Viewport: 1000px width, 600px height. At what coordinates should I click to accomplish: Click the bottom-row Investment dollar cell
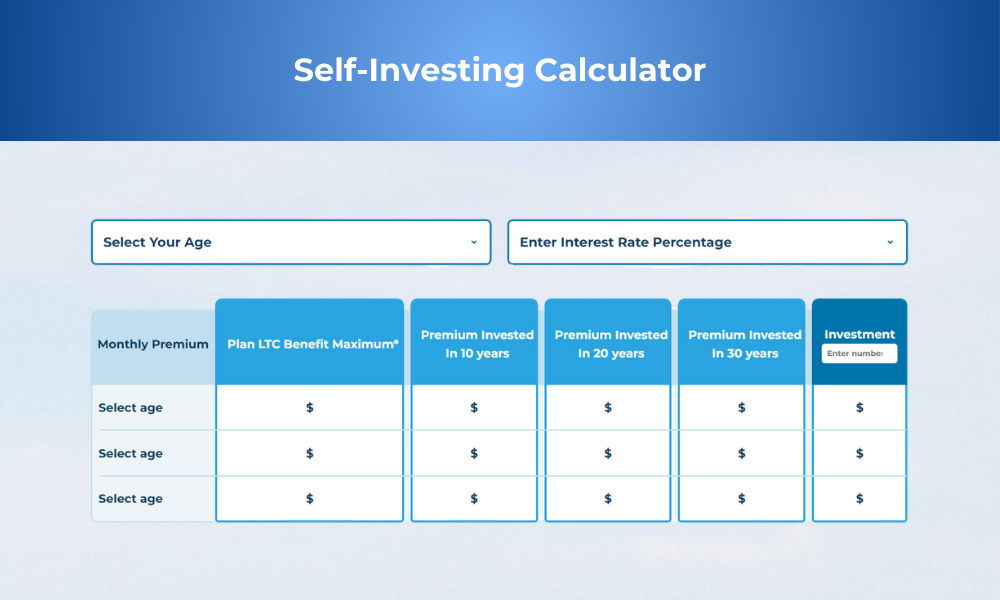coord(860,499)
